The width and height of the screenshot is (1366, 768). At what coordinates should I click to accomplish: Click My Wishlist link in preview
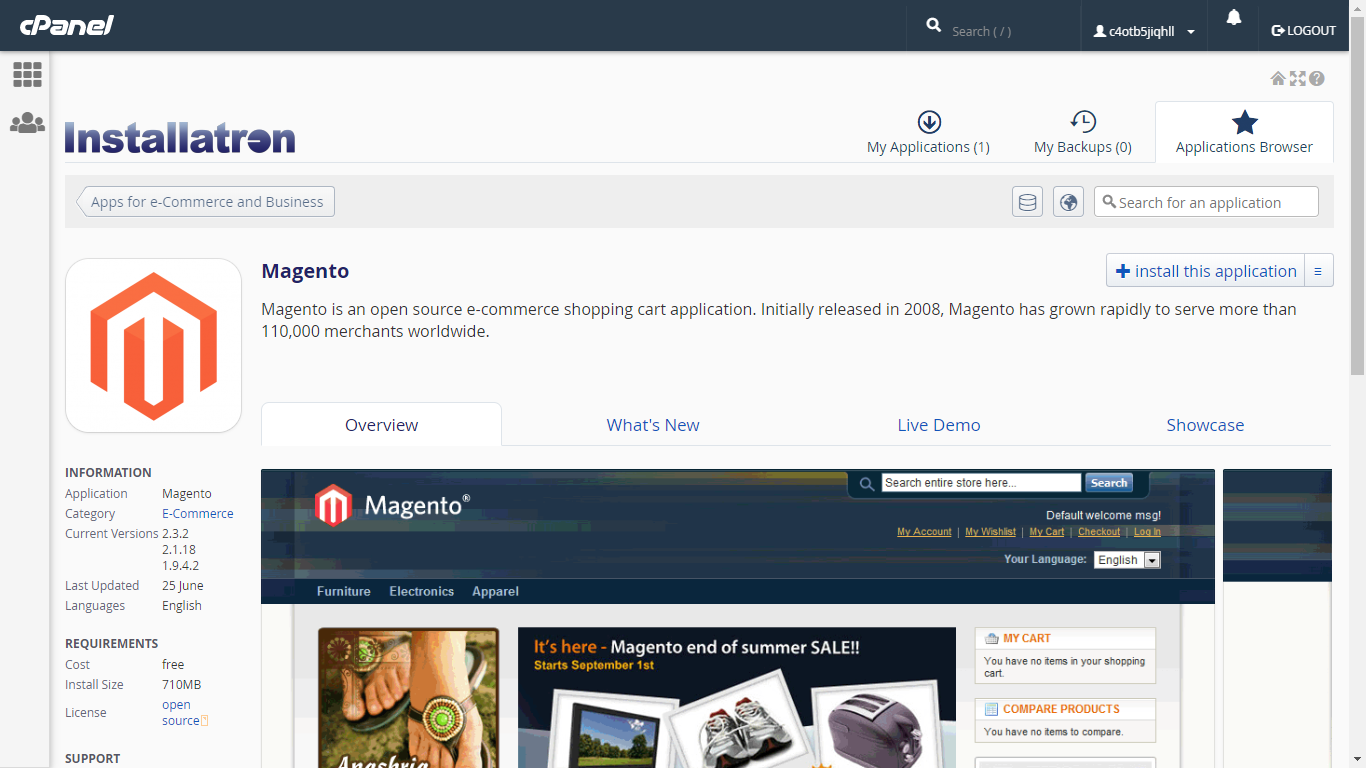pyautogui.click(x=990, y=532)
